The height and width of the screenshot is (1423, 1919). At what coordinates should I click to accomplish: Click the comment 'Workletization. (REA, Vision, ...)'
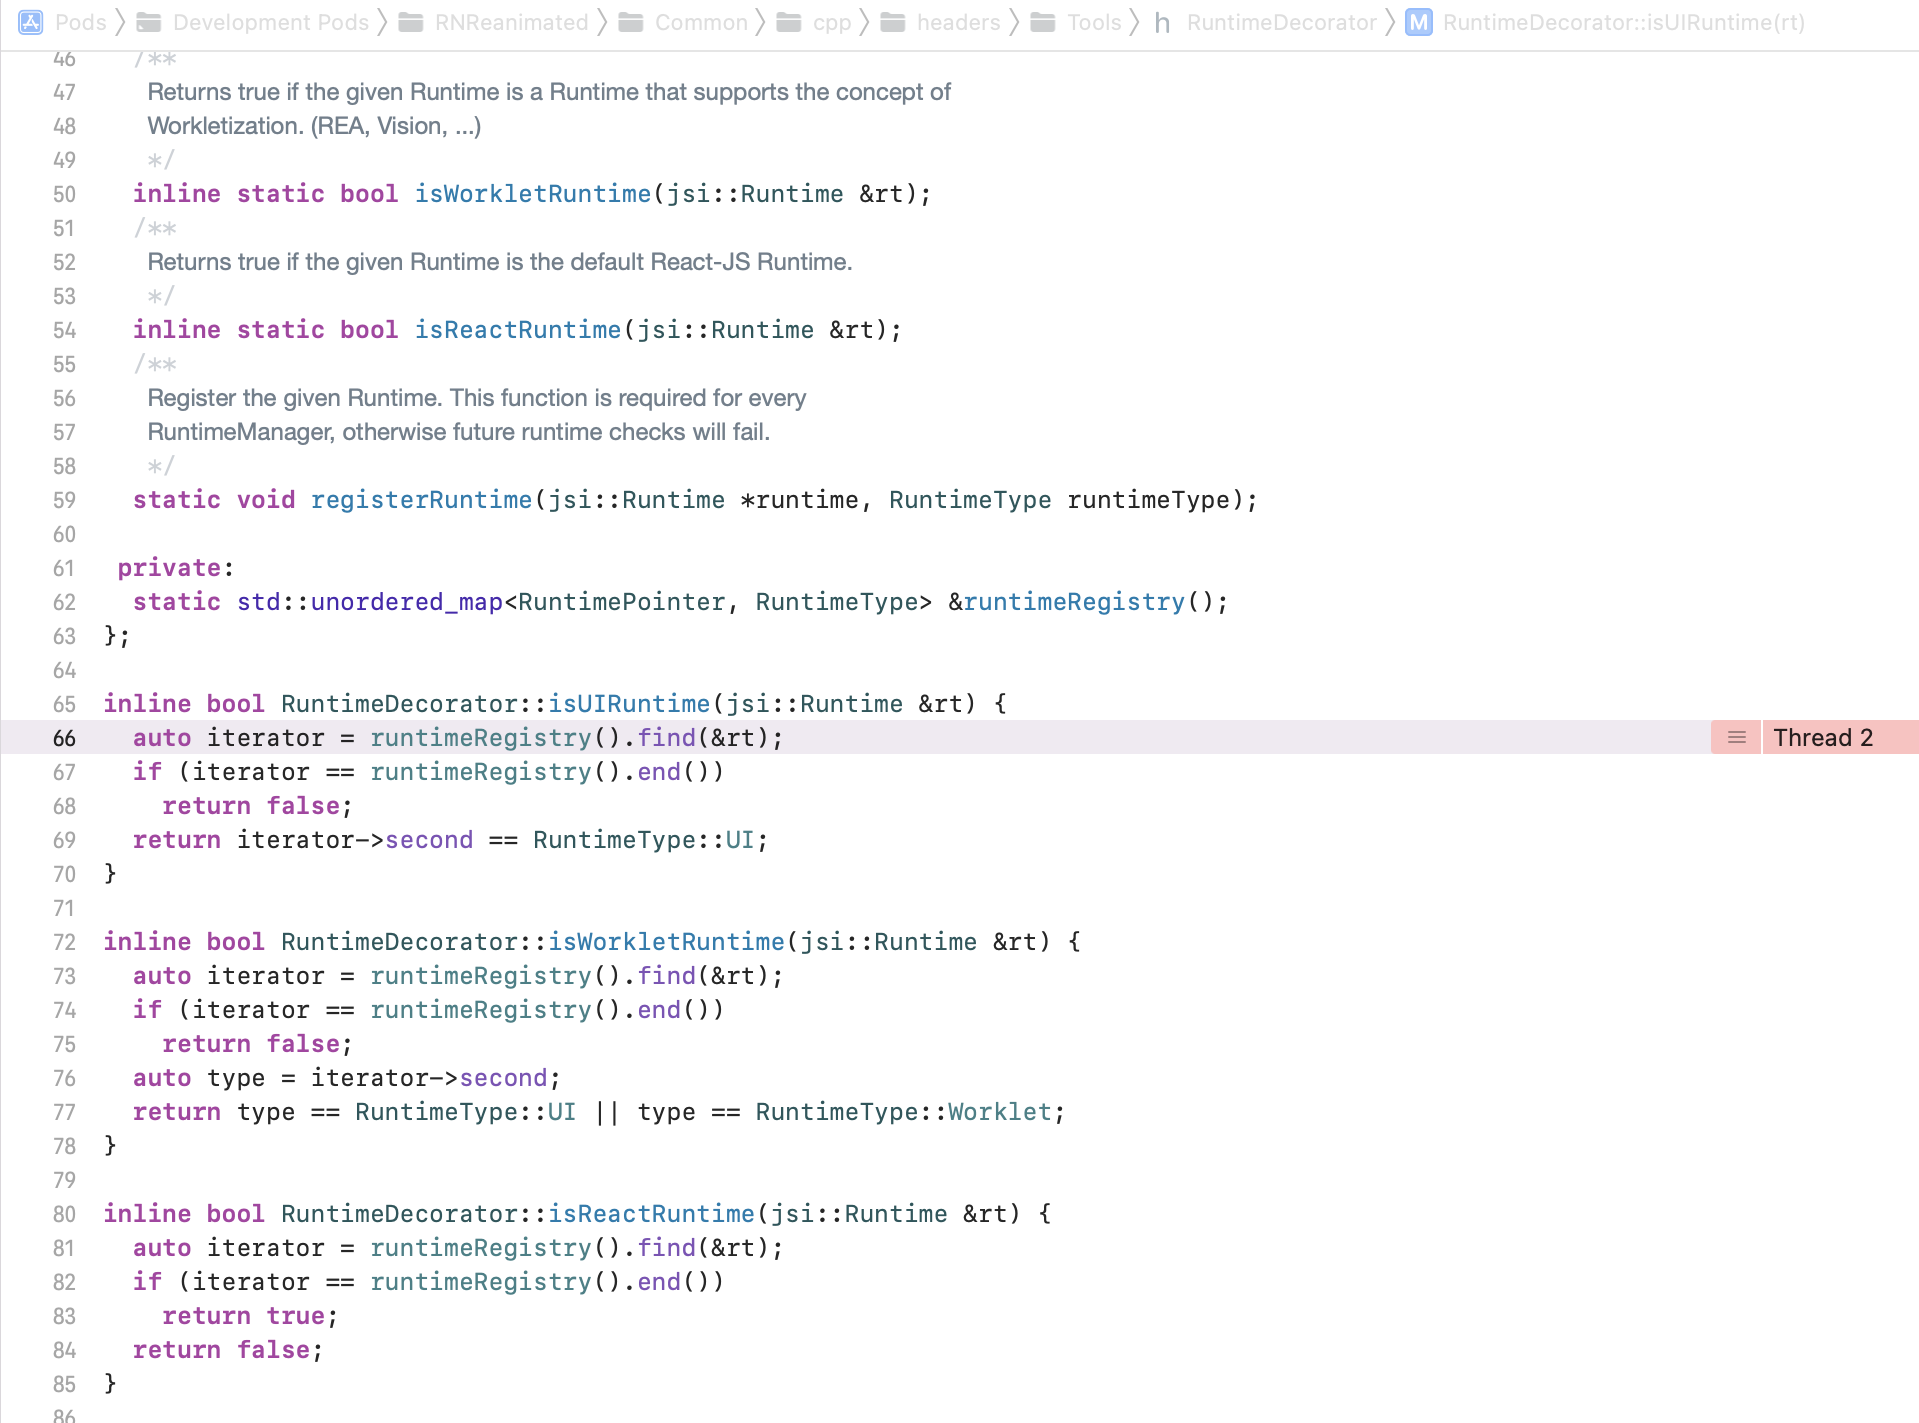tap(314, 126)
